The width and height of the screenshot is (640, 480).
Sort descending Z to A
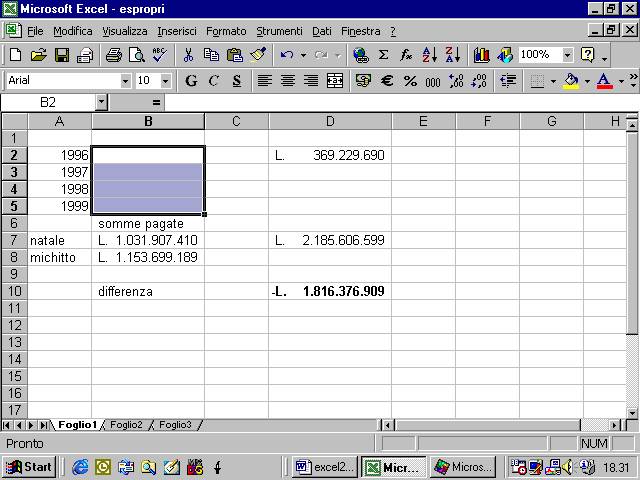[x=453, y=55]
